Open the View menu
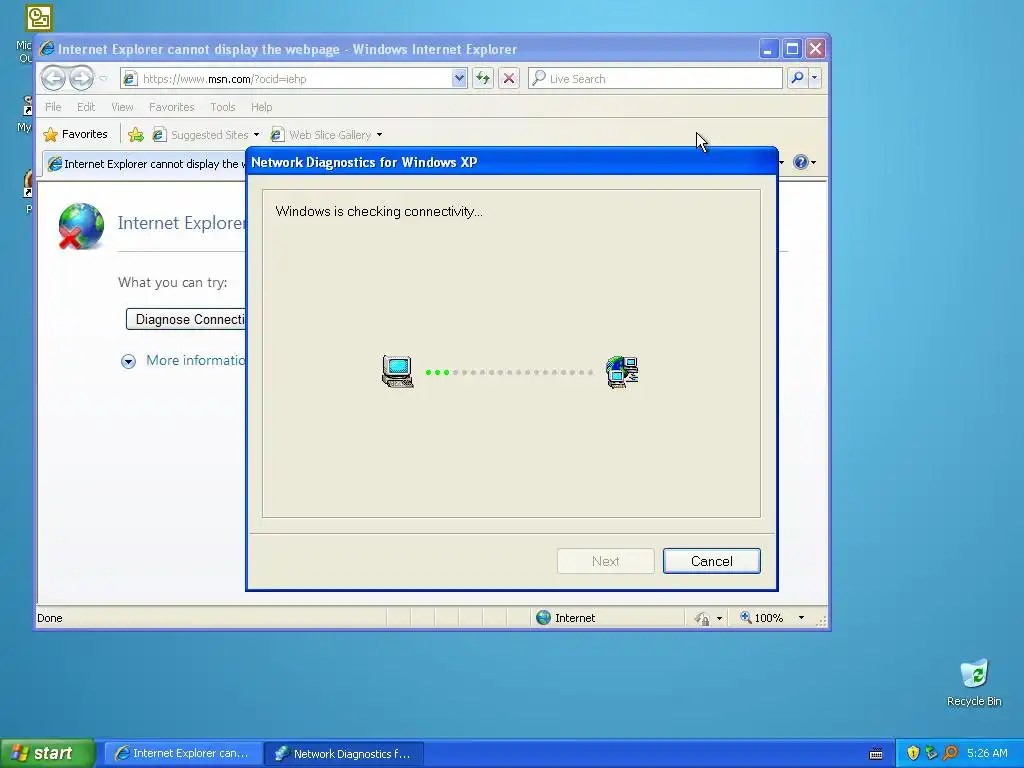1024x768 pixels. 122,106
